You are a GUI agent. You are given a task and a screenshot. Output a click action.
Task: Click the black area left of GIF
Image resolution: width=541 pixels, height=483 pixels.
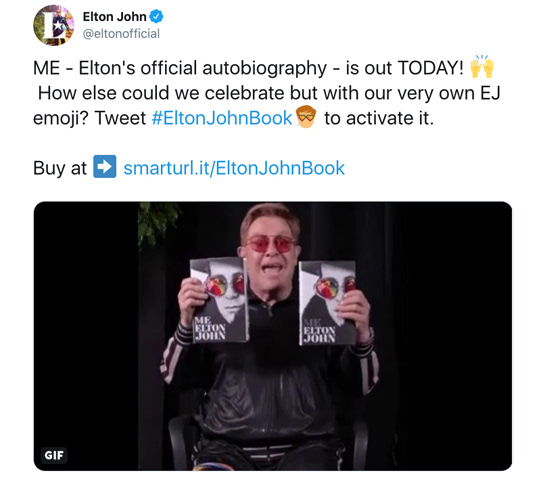[x=86, y=336]
